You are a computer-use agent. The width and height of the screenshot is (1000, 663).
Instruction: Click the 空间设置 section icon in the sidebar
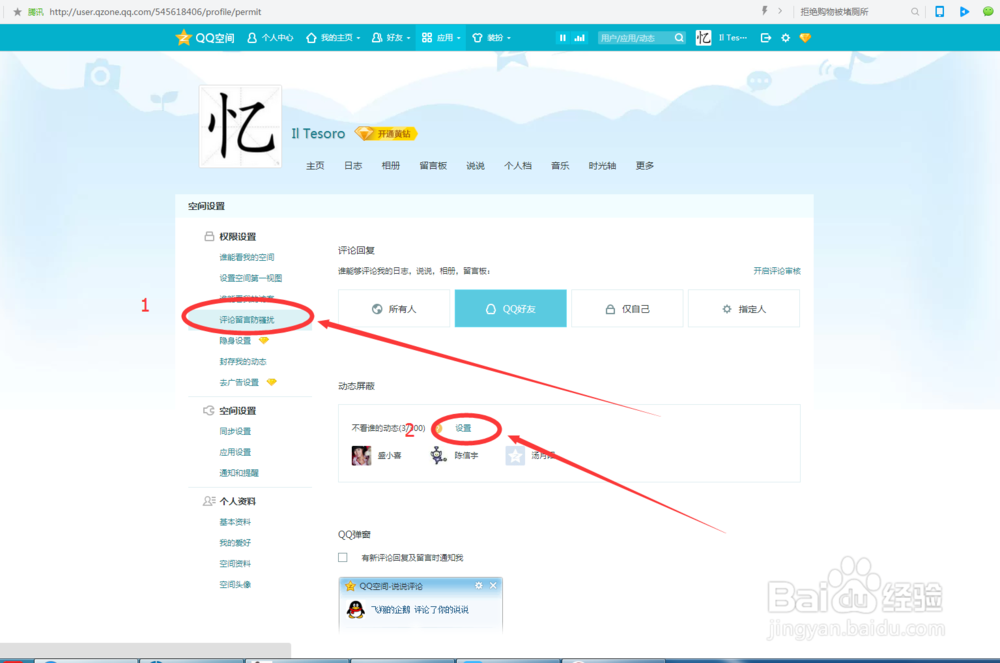209,411
